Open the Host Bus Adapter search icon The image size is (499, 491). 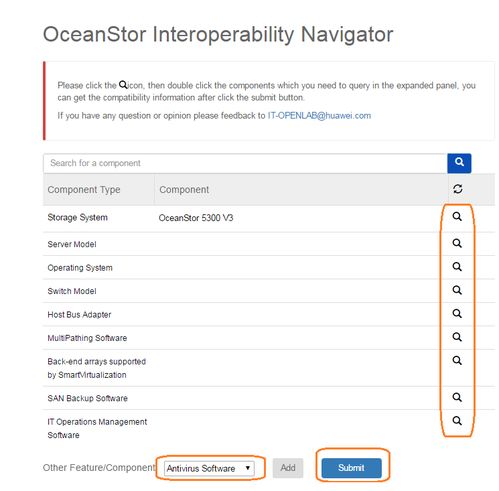click(x=457, y=313)
